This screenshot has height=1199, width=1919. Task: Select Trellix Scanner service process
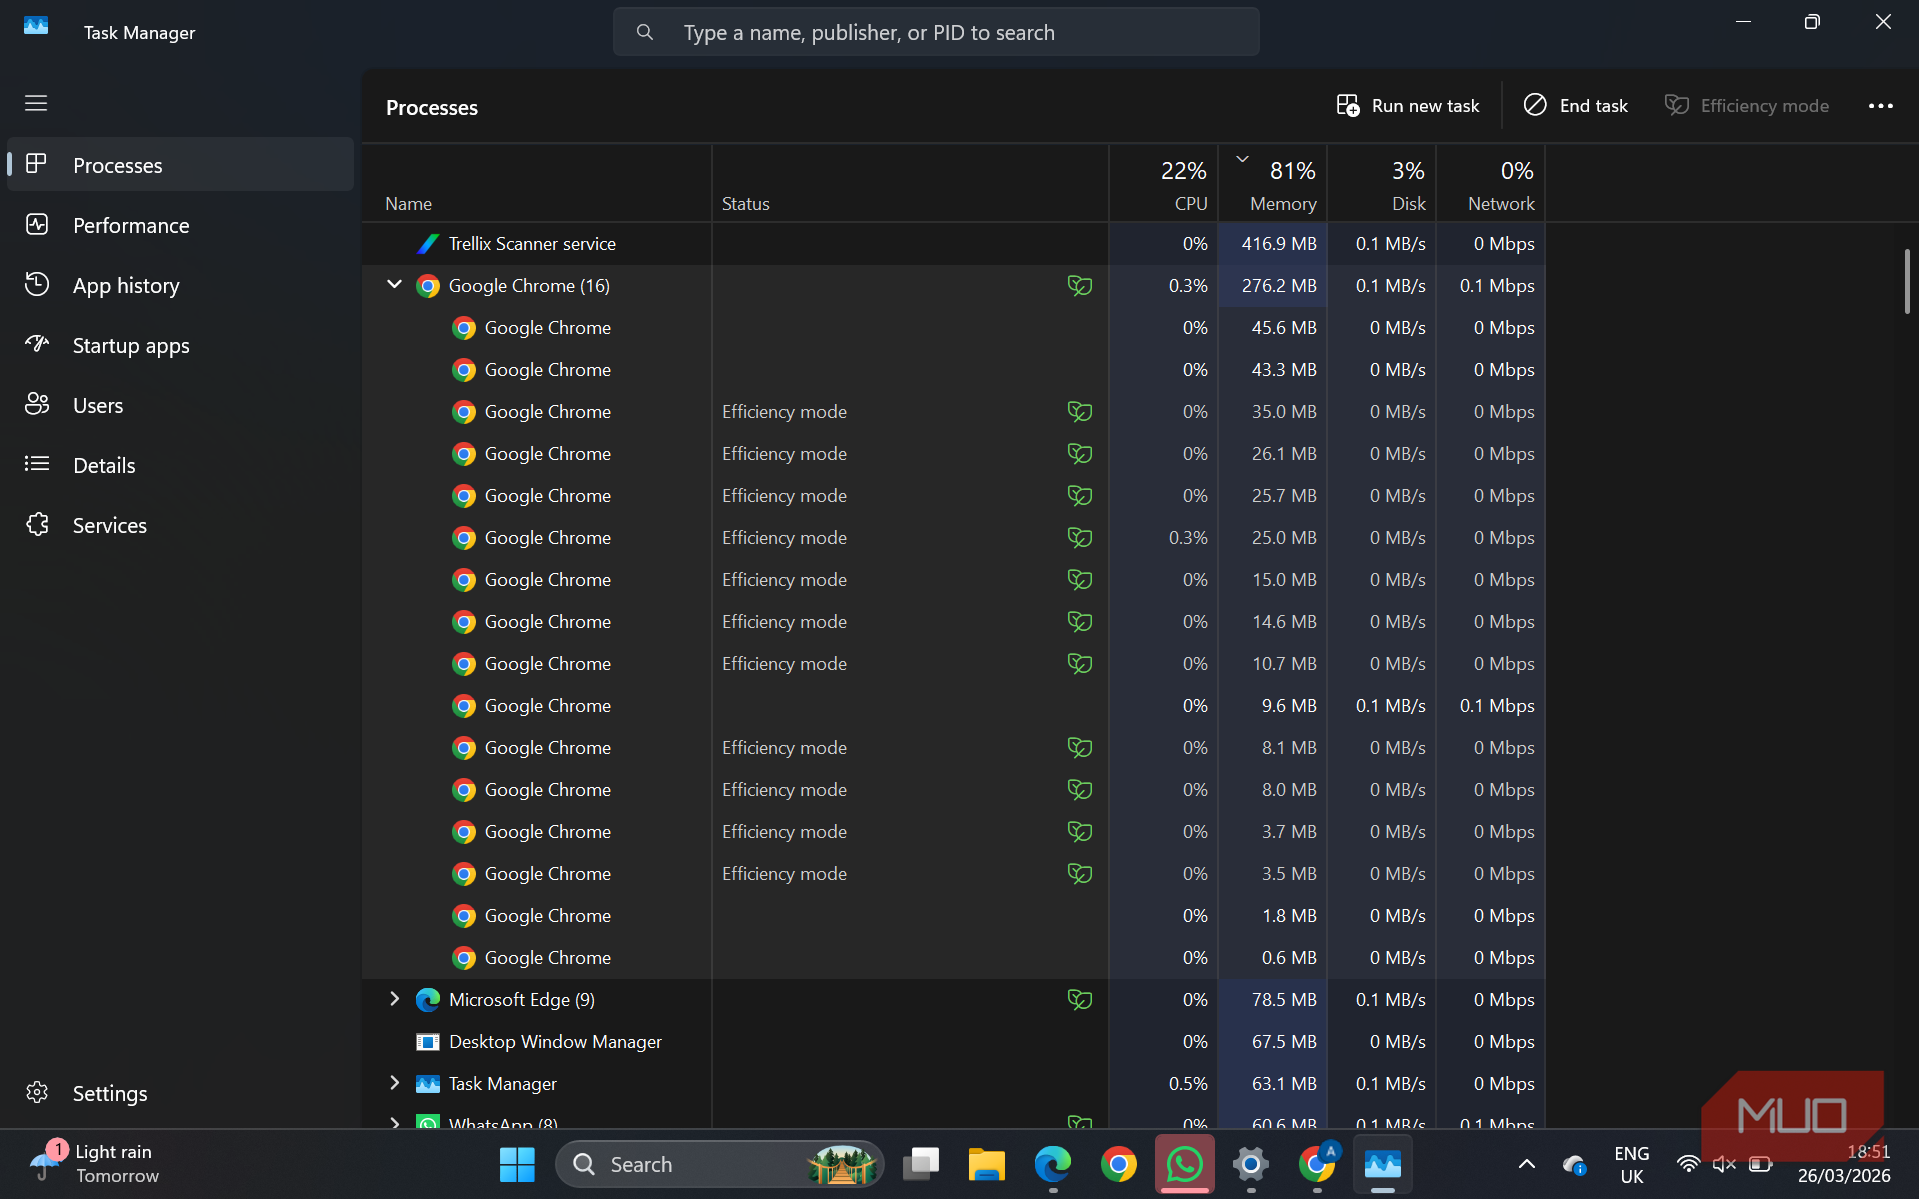point(953,243)
